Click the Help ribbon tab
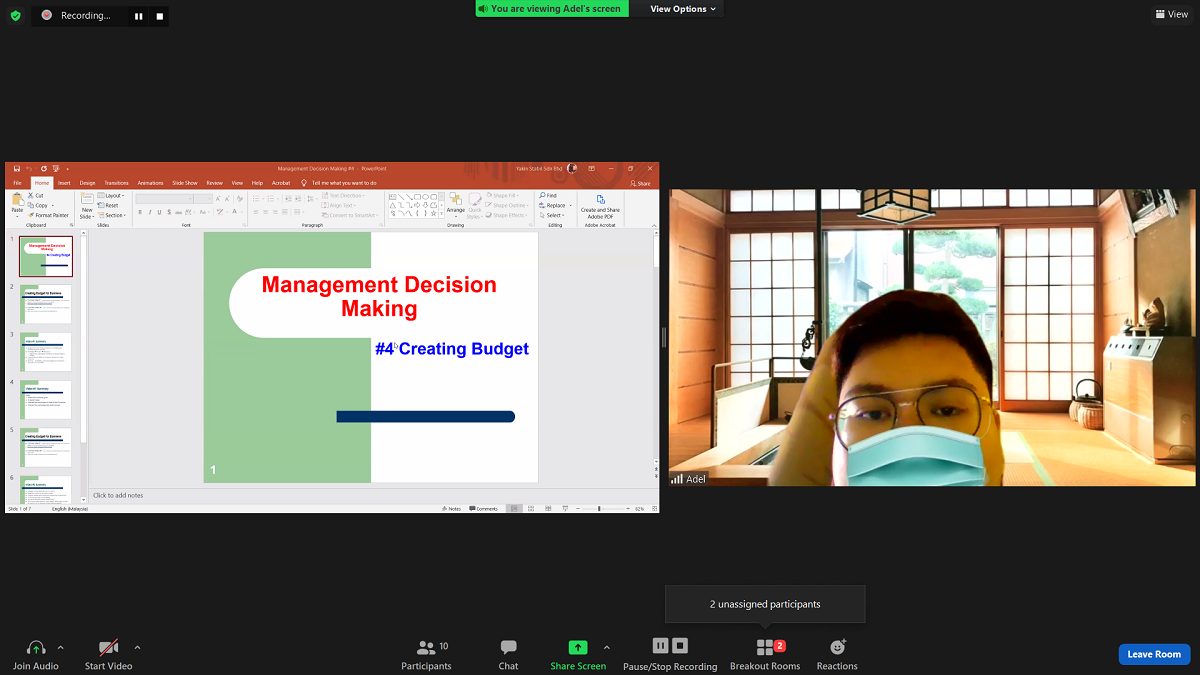The height and width of the screenshot is (675, 1200). coord(257,183)
